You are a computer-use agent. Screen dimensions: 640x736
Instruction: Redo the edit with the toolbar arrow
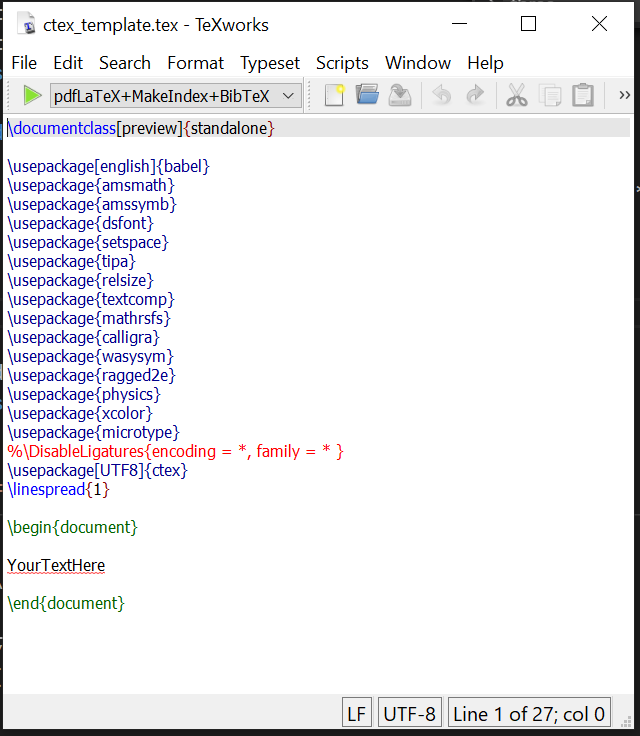click(x=475, y=95)
